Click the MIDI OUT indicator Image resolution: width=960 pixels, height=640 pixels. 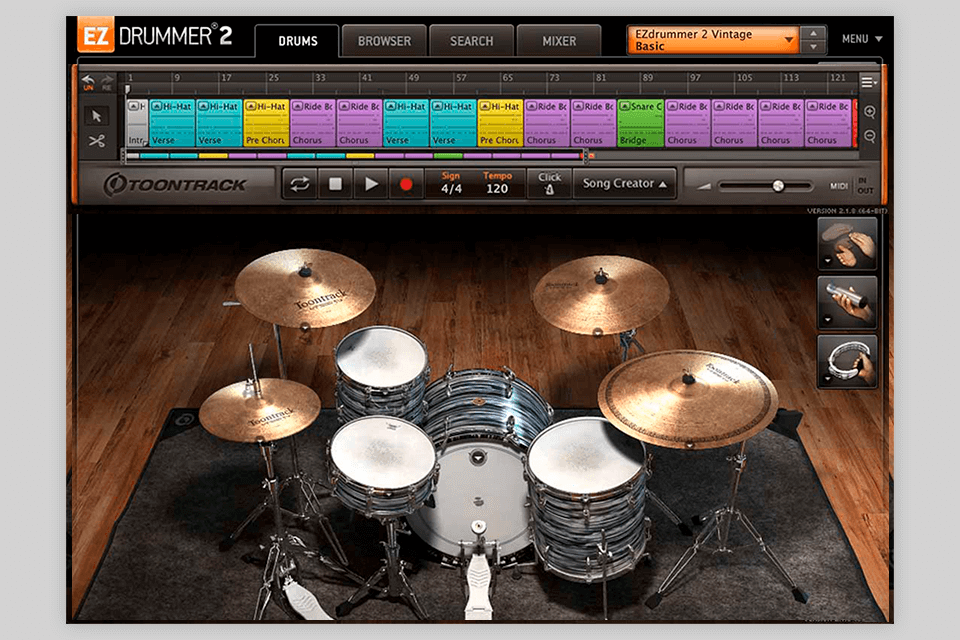[865, 191]
